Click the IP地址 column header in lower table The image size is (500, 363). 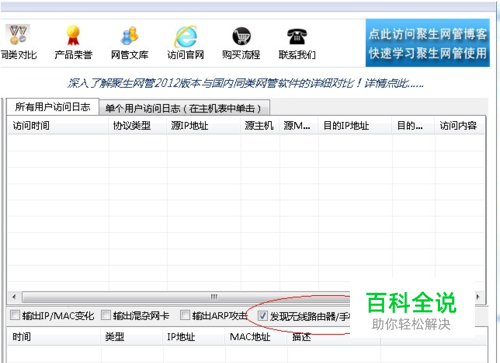point(194,337)
